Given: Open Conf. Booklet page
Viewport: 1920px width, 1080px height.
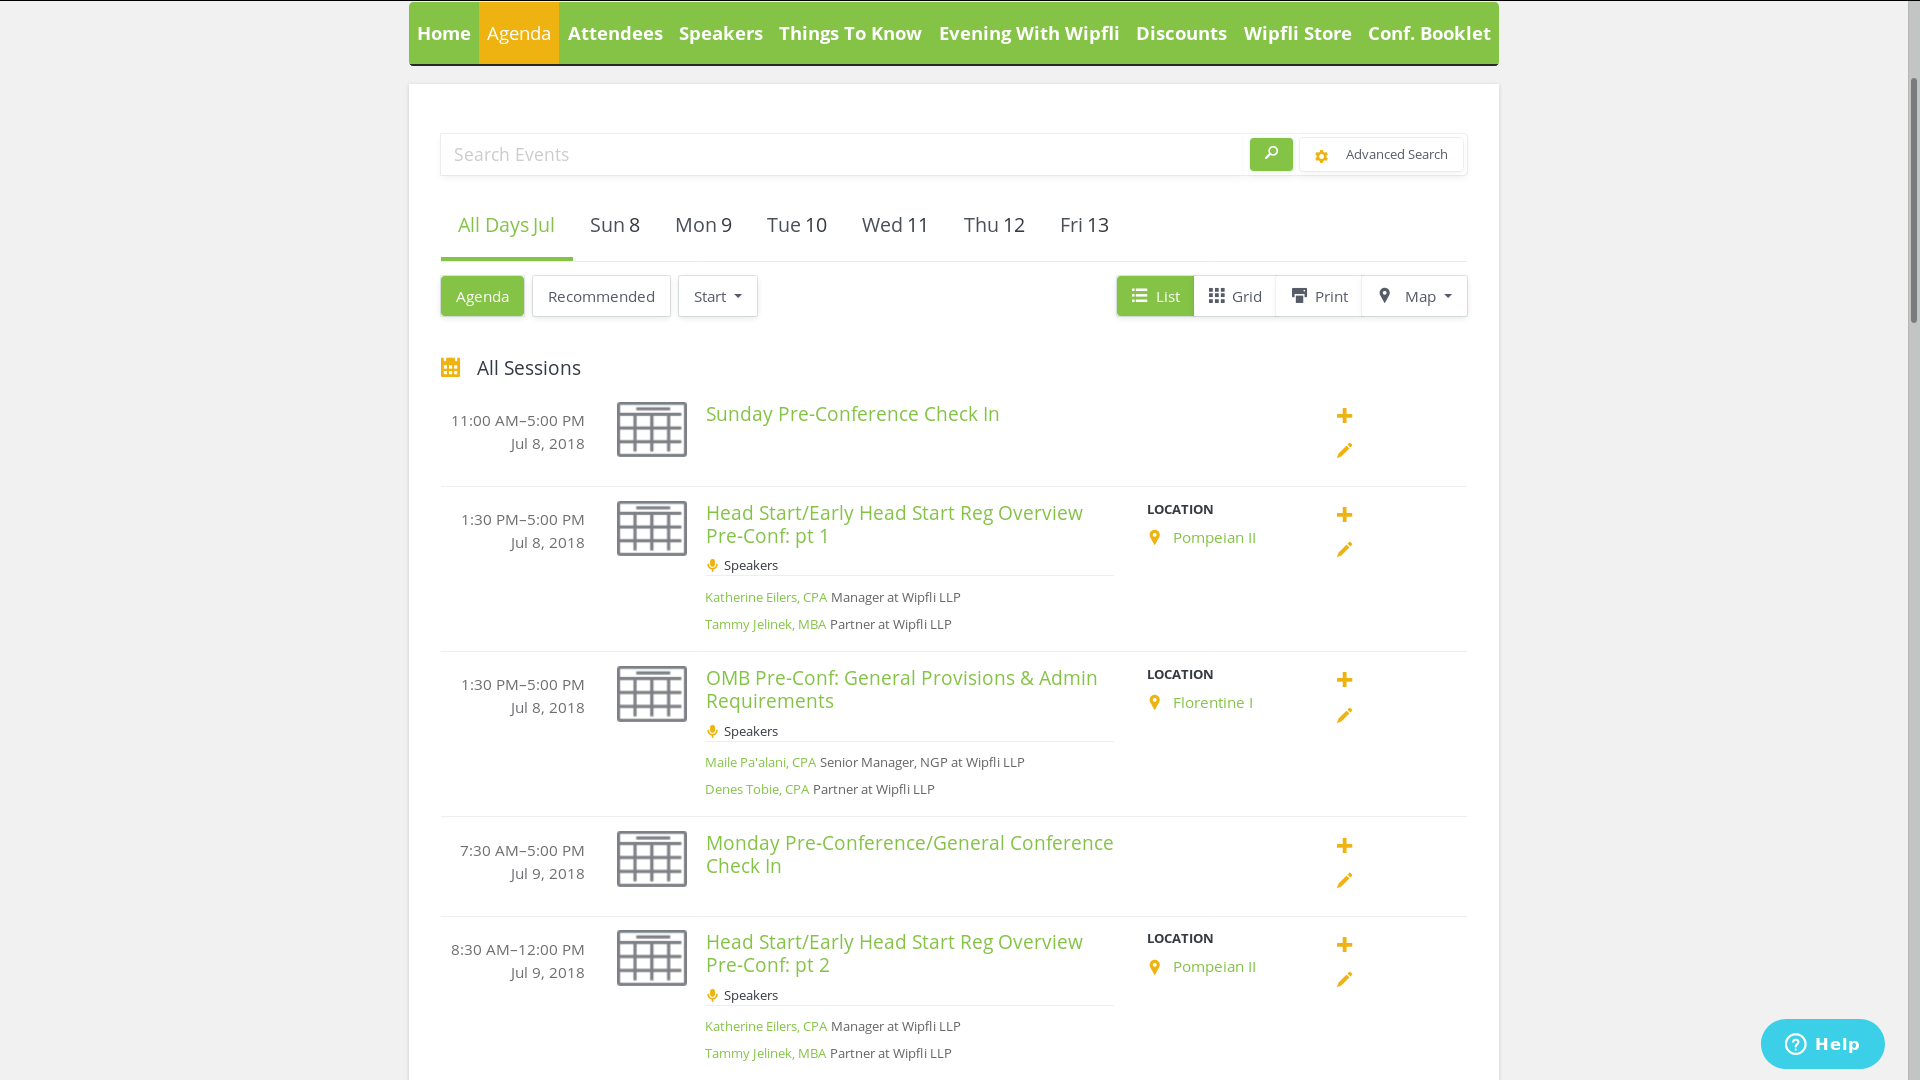Looking at the screenshot, I should click(1429, 33).
